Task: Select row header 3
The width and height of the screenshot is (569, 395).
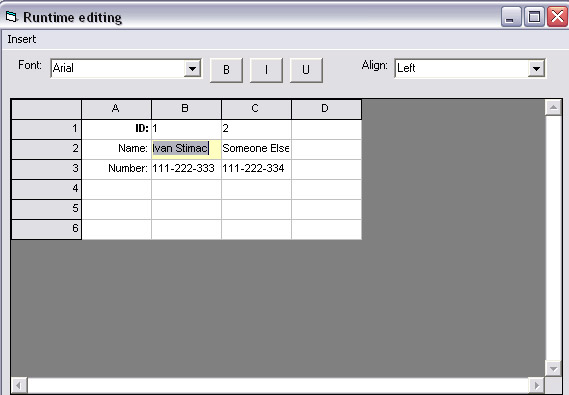Action: pos(46,169)
